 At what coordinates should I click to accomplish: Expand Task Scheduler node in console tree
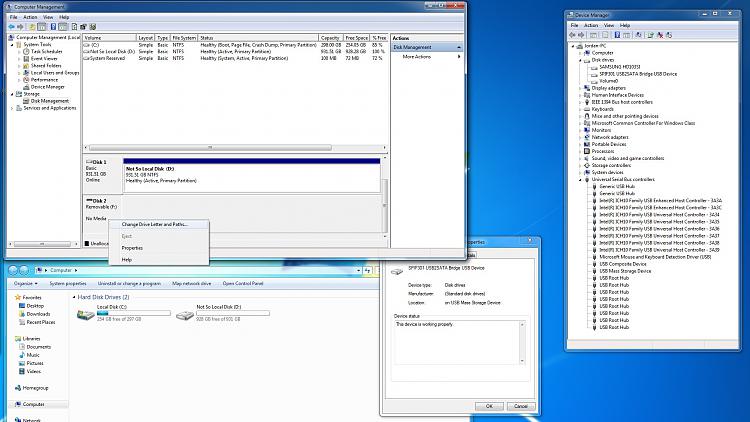(x=19, y=51)
